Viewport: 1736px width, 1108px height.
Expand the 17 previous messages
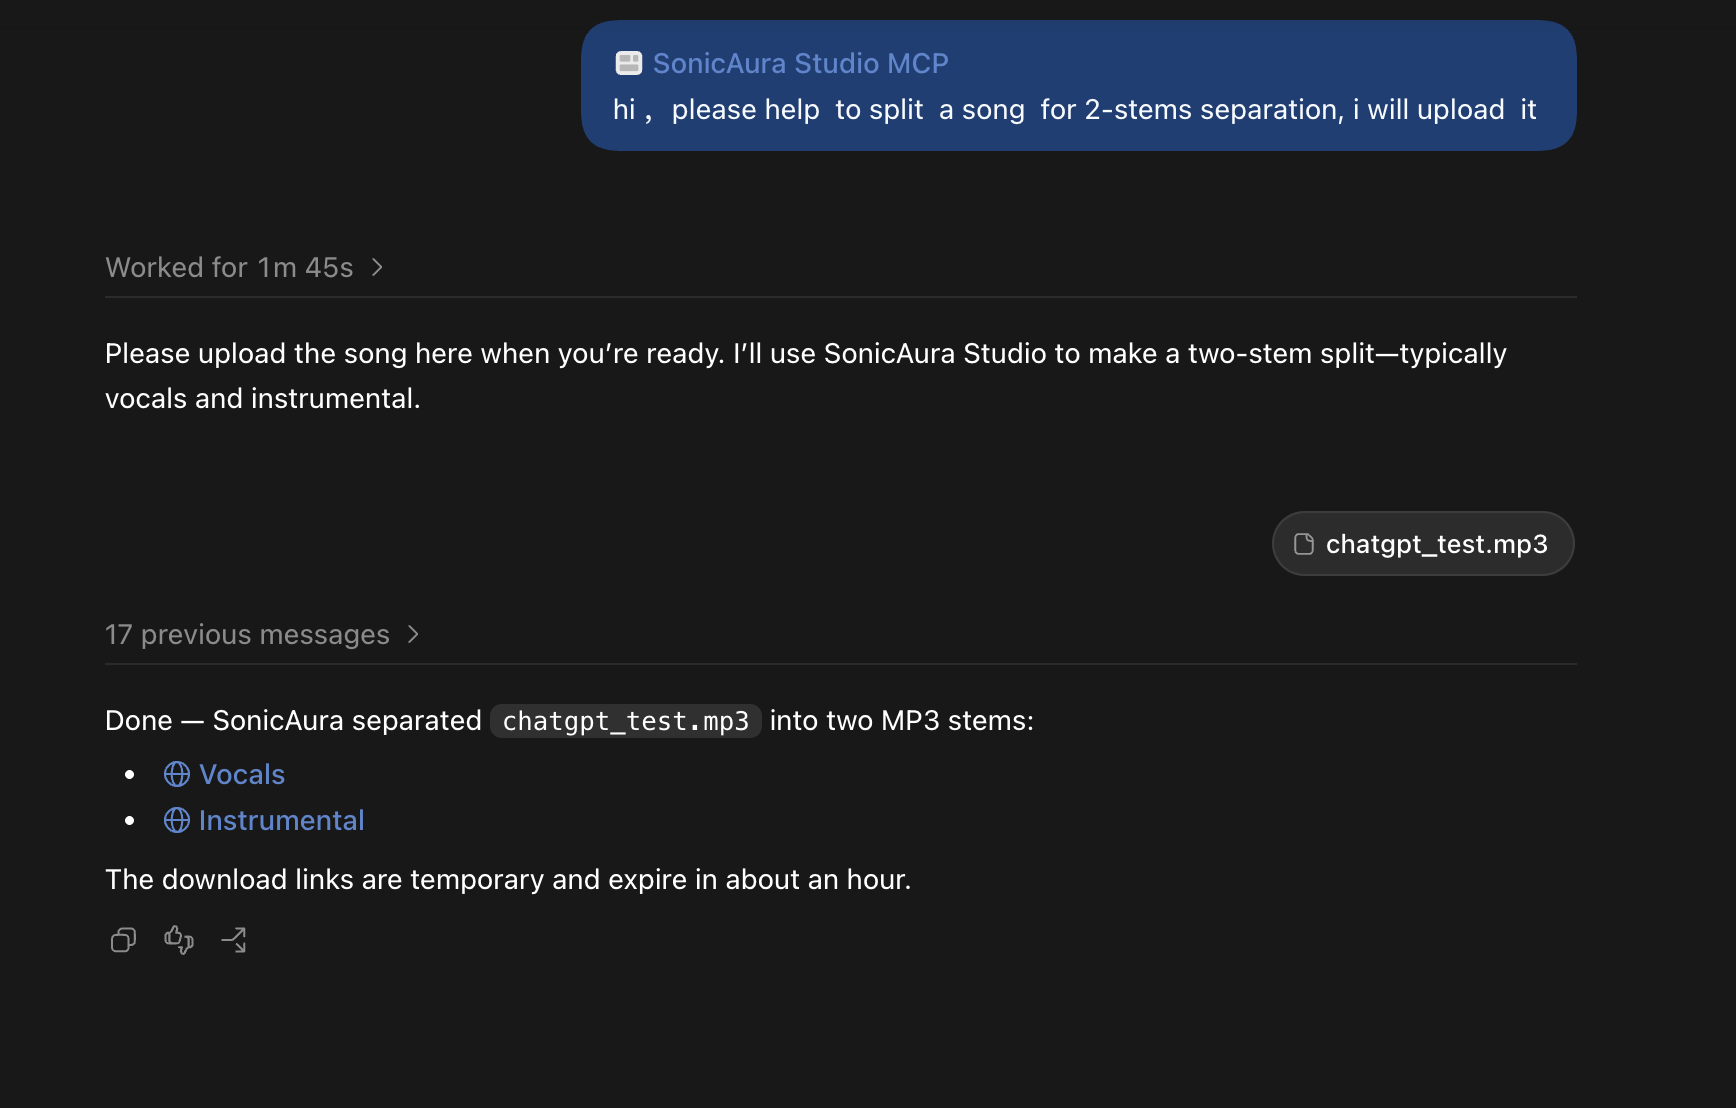point(263,634)
